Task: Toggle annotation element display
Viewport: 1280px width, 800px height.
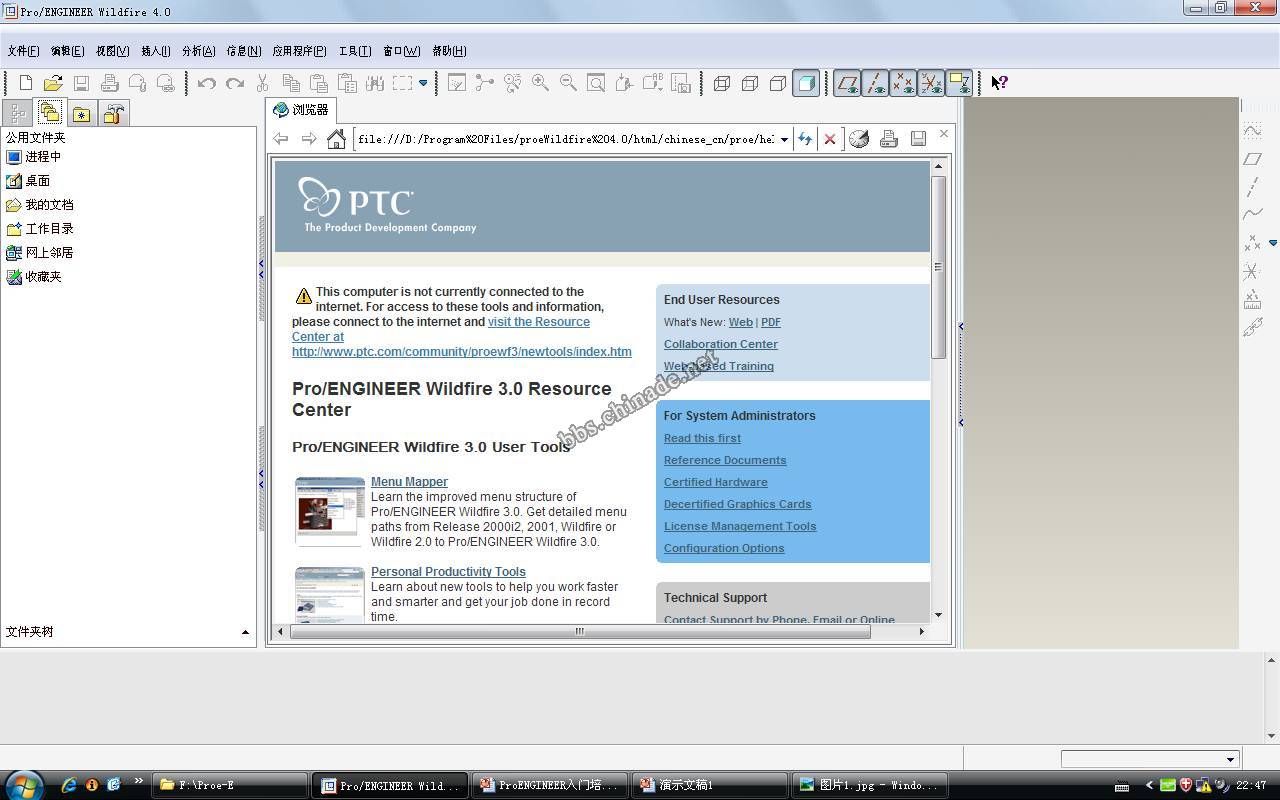Action: (959, 83)
